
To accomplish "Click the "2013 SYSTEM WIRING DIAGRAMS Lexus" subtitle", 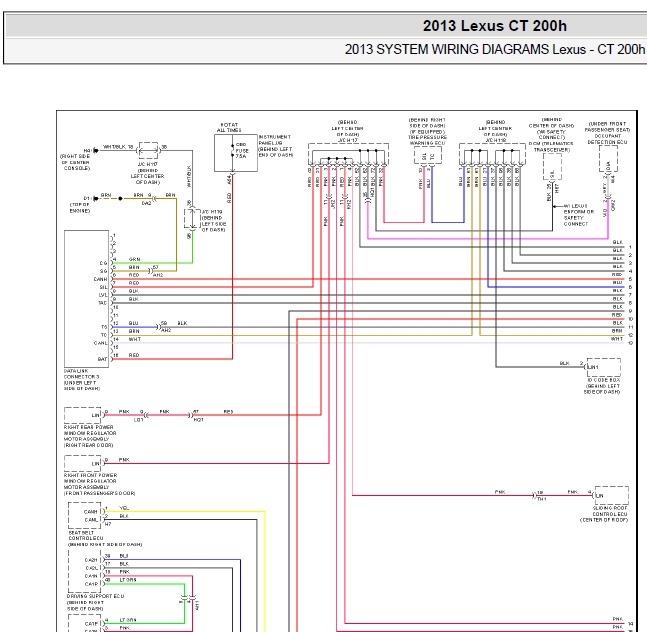I will (465, 50).
